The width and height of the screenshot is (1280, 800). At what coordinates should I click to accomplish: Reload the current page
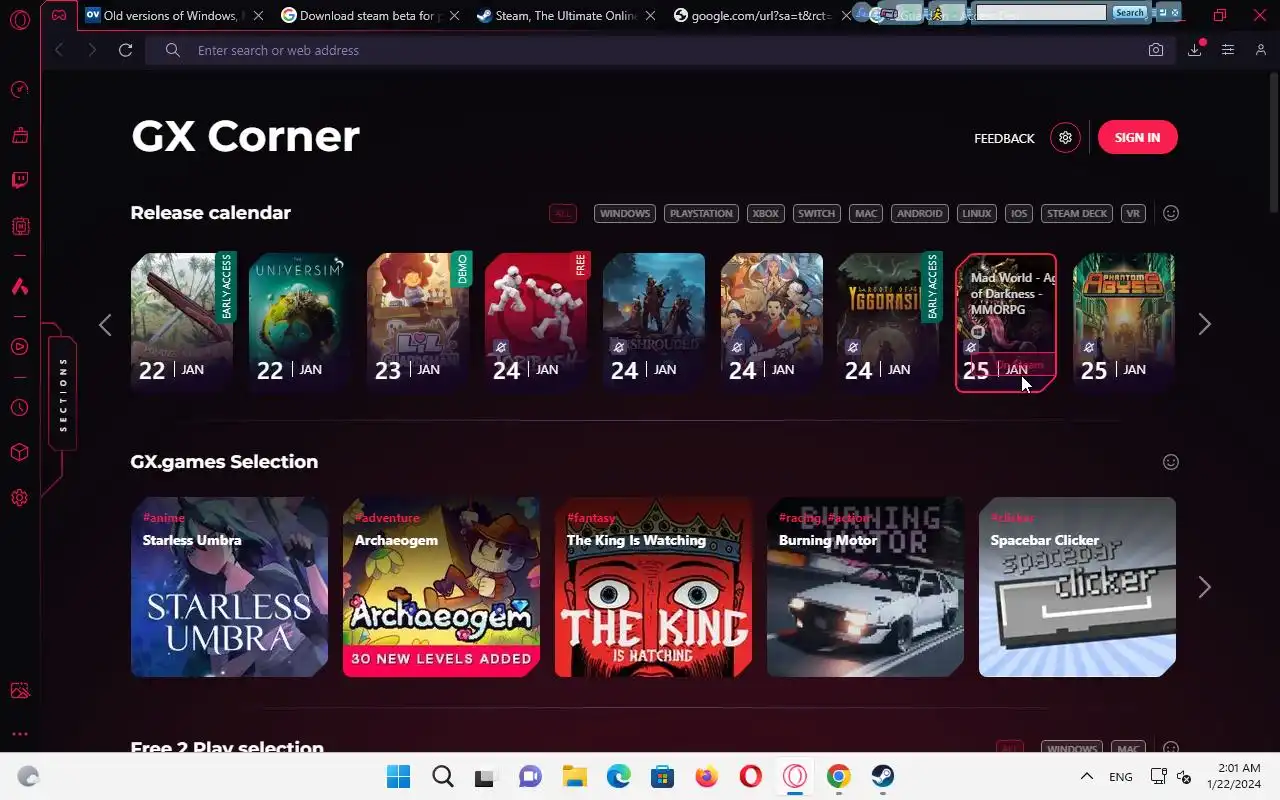pos(125,50)
